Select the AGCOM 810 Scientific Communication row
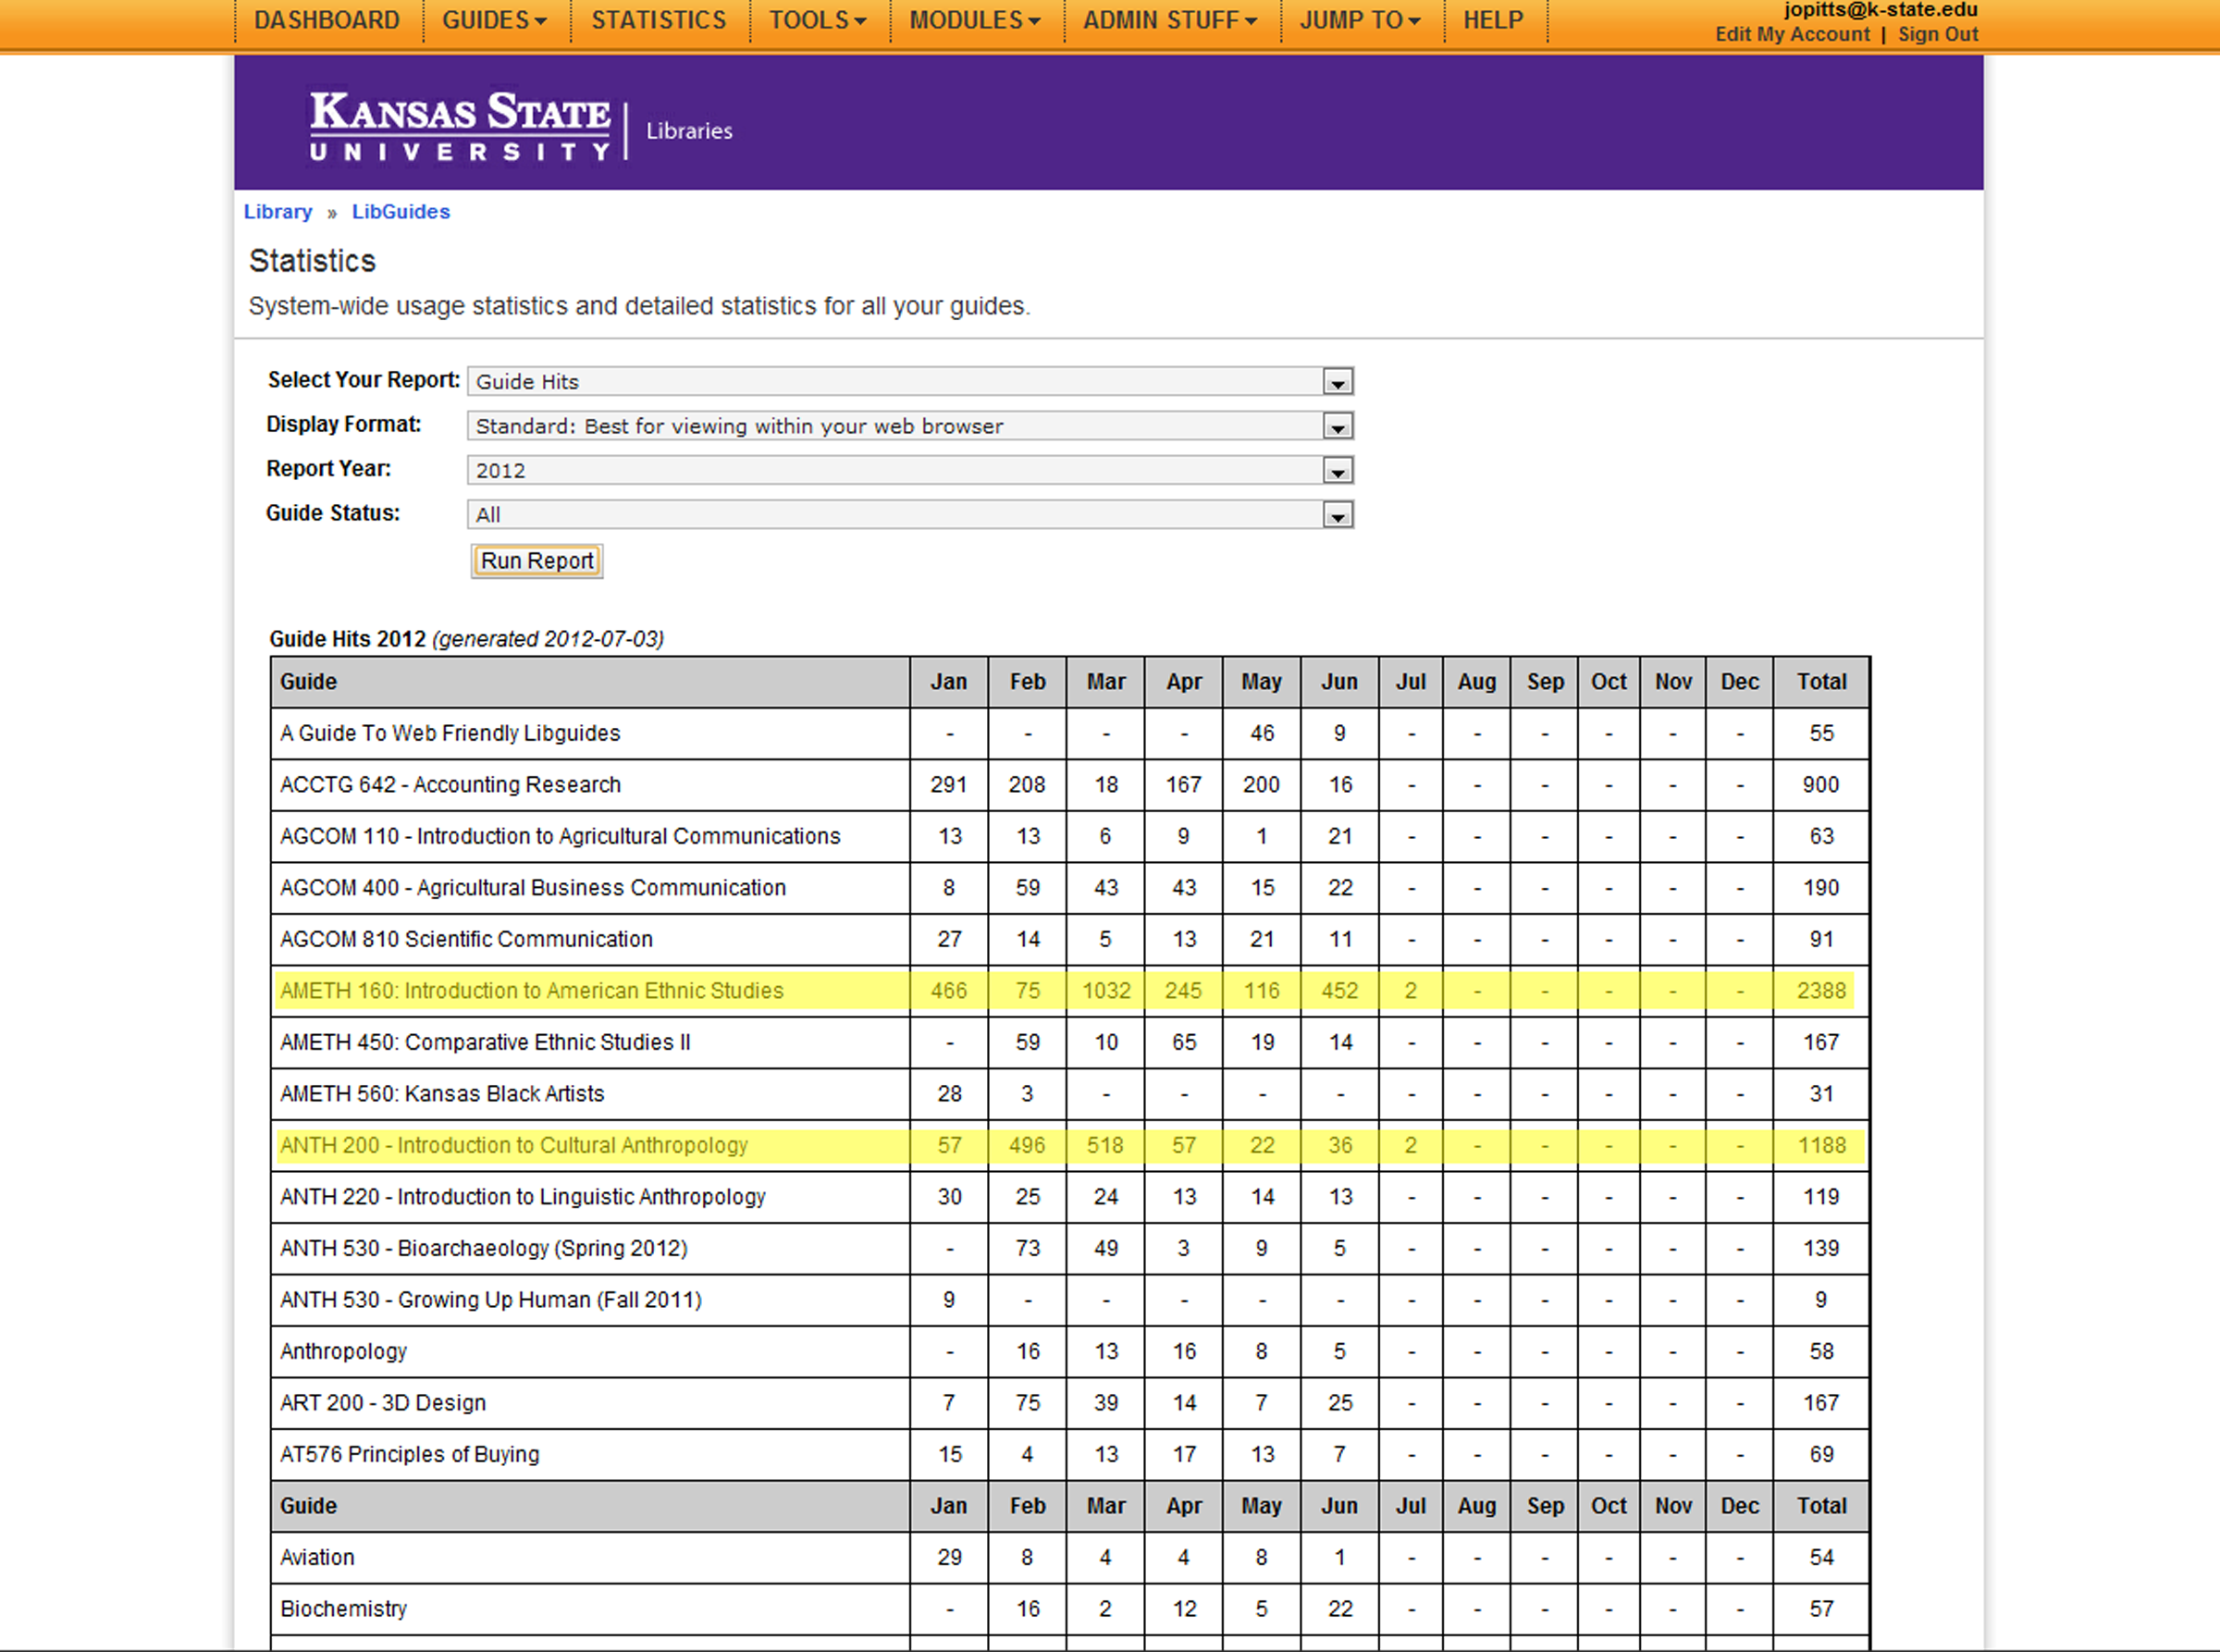The width and height of the screenshot is (2220, 1652). coord(1070,940)
